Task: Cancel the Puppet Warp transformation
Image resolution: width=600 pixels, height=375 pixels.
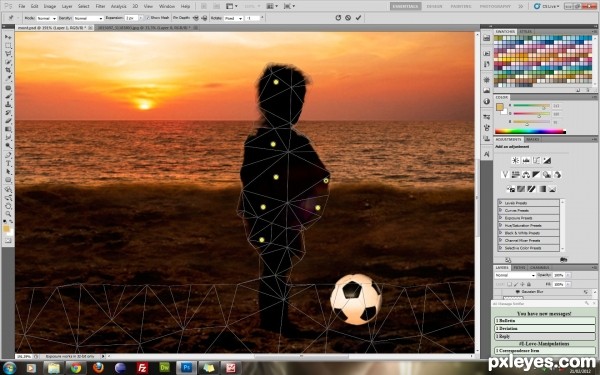Action: (x=348, y=18)
